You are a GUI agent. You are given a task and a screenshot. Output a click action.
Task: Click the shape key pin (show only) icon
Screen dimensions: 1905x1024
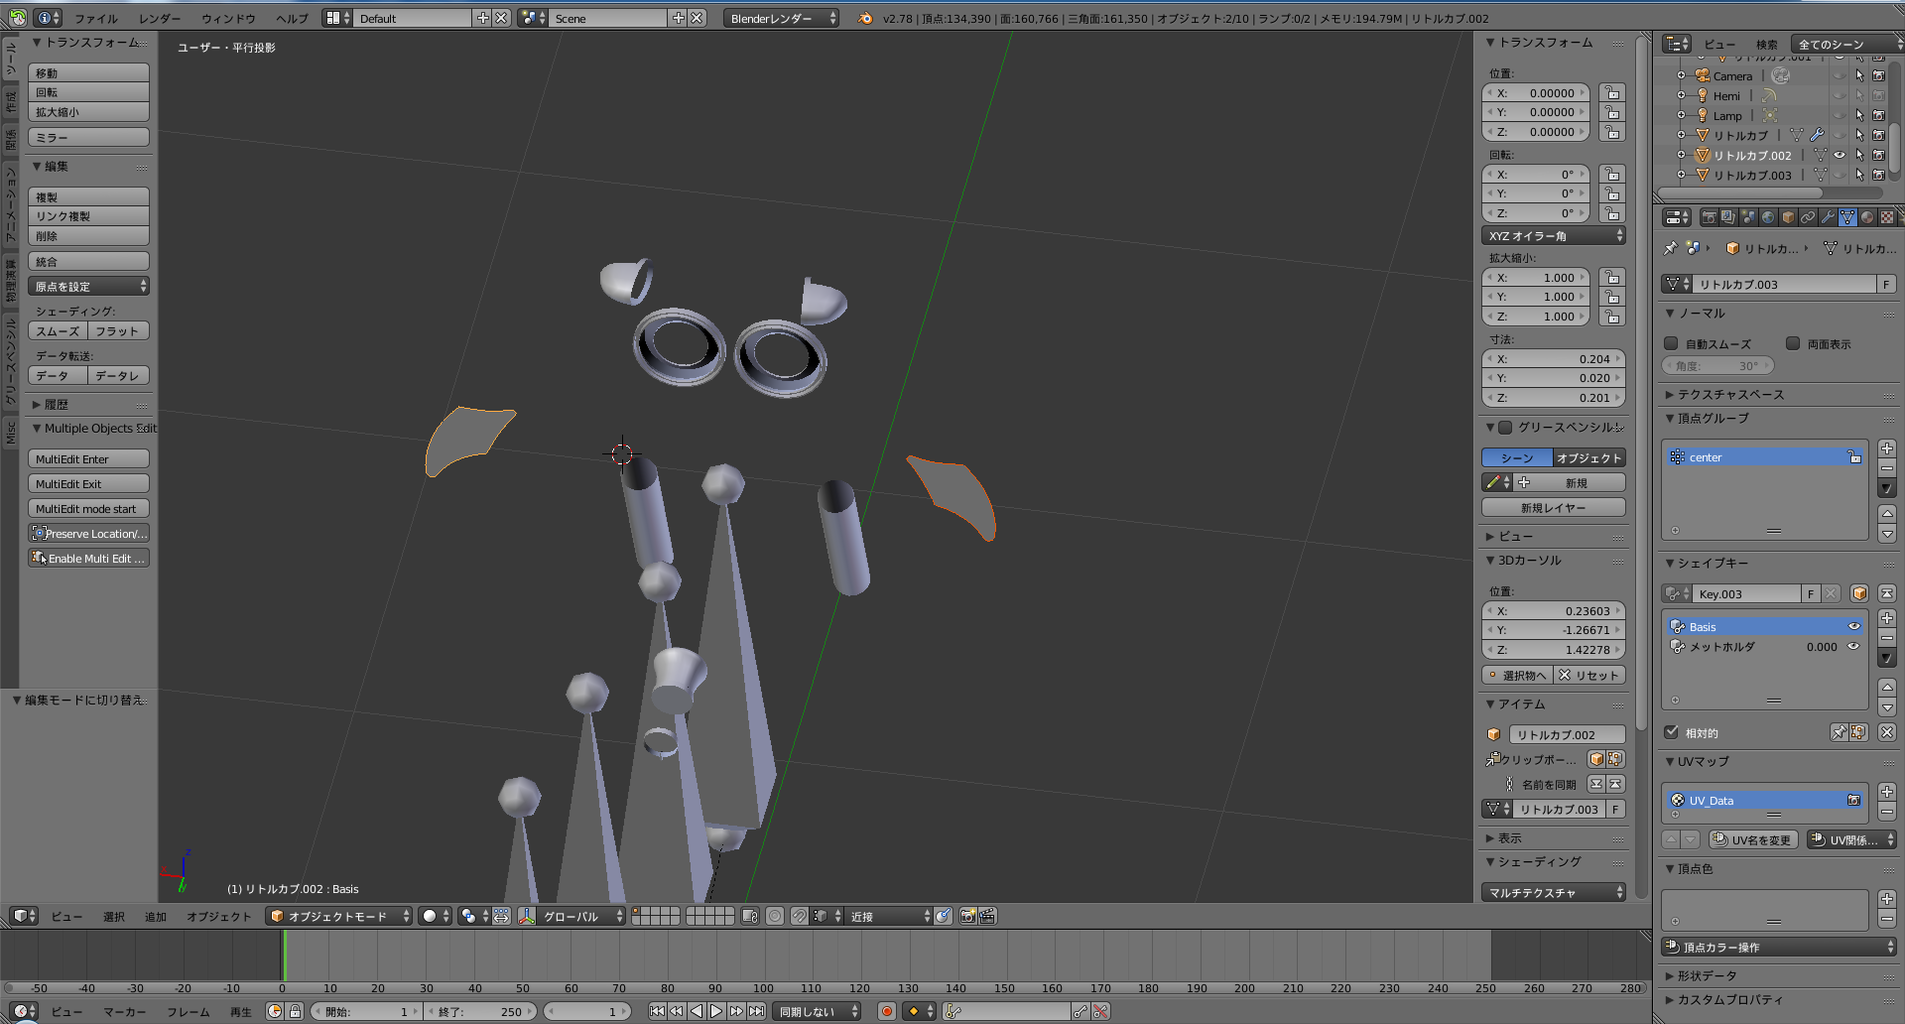click(x=1839, y=733)
